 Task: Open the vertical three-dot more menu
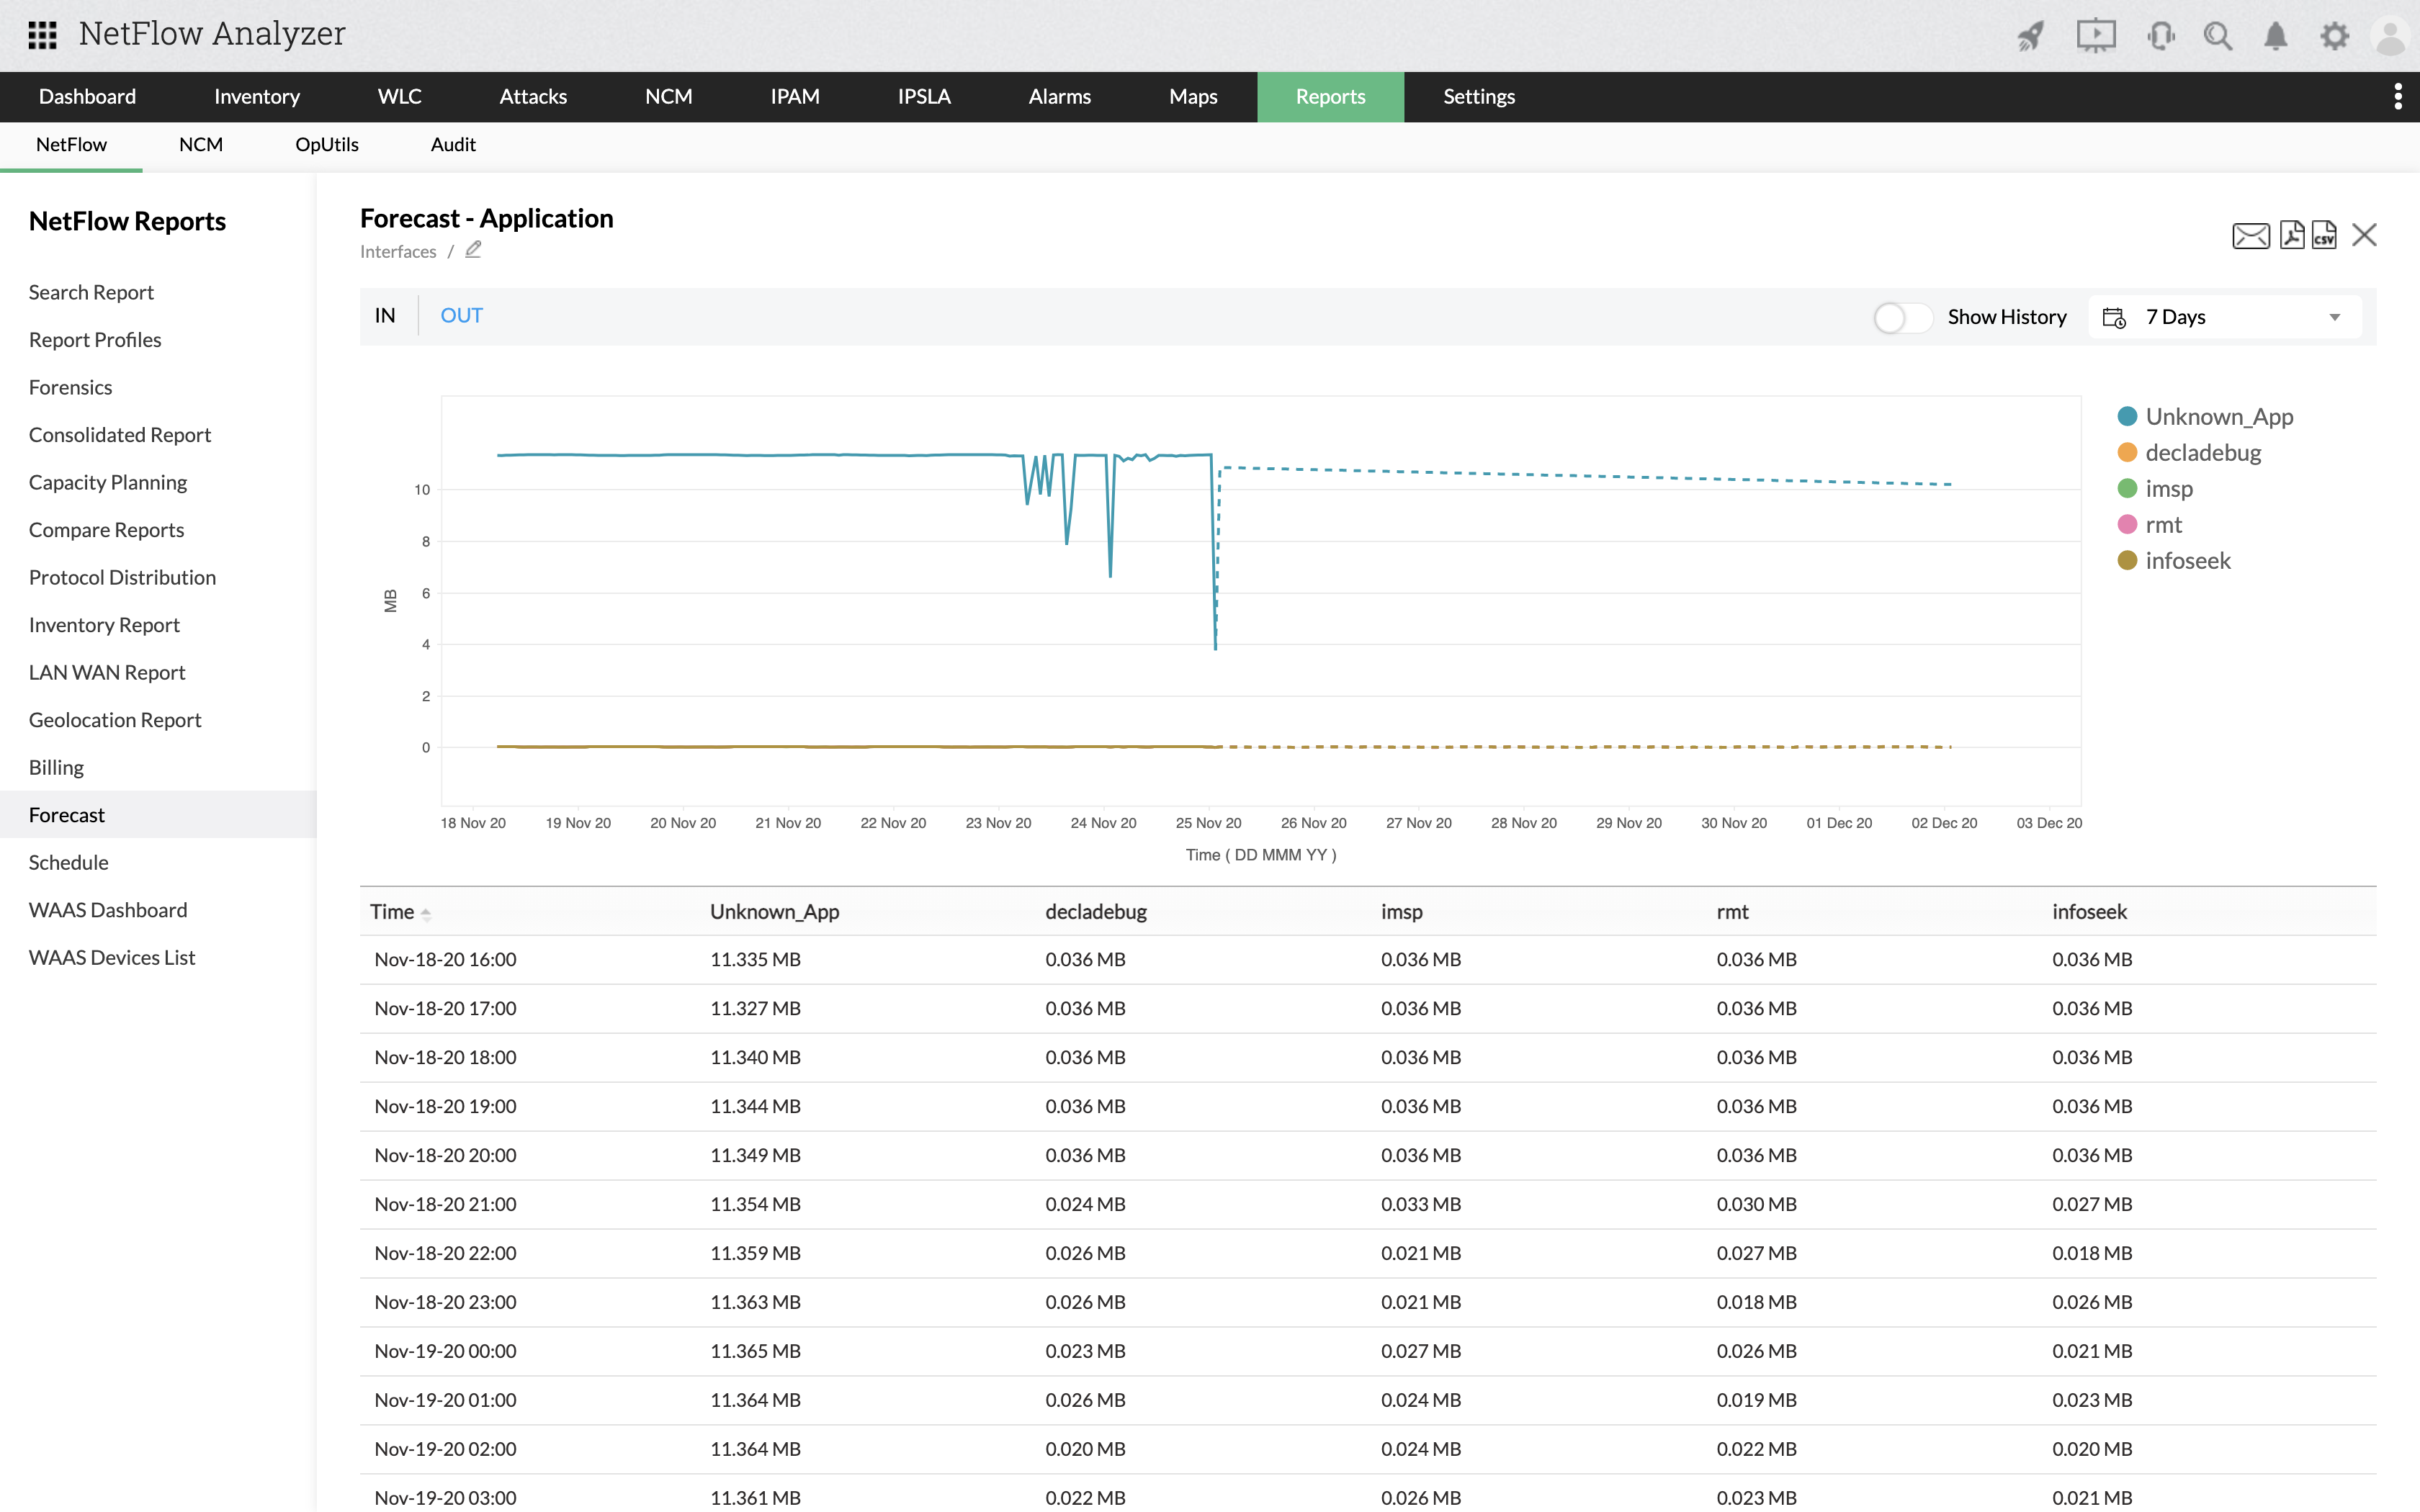click(2398, 96)
